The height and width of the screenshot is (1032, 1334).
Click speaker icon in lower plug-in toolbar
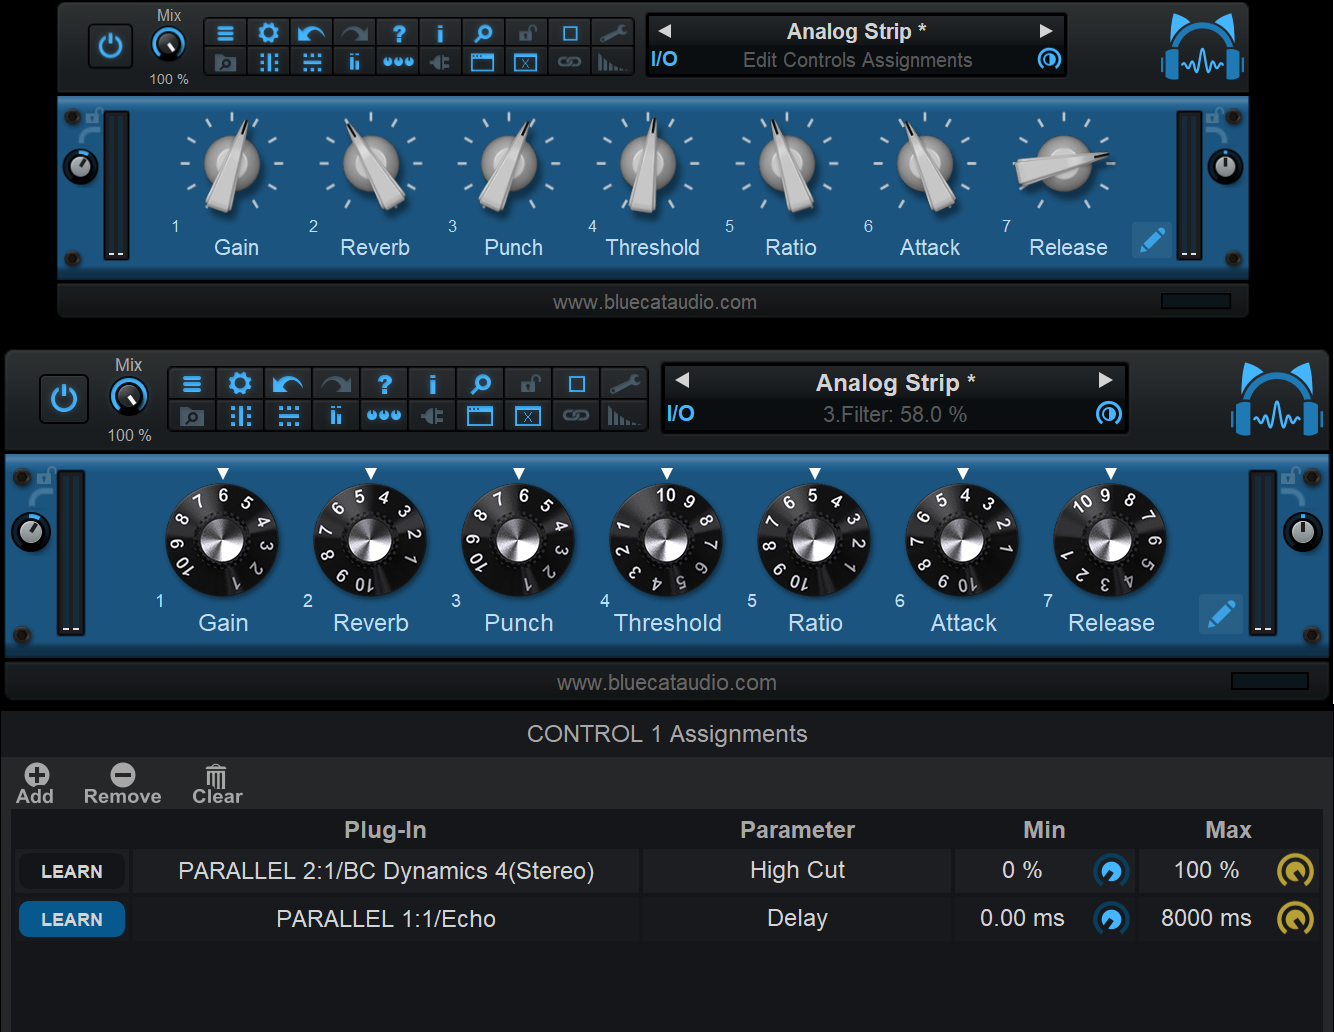pos(432,416)
